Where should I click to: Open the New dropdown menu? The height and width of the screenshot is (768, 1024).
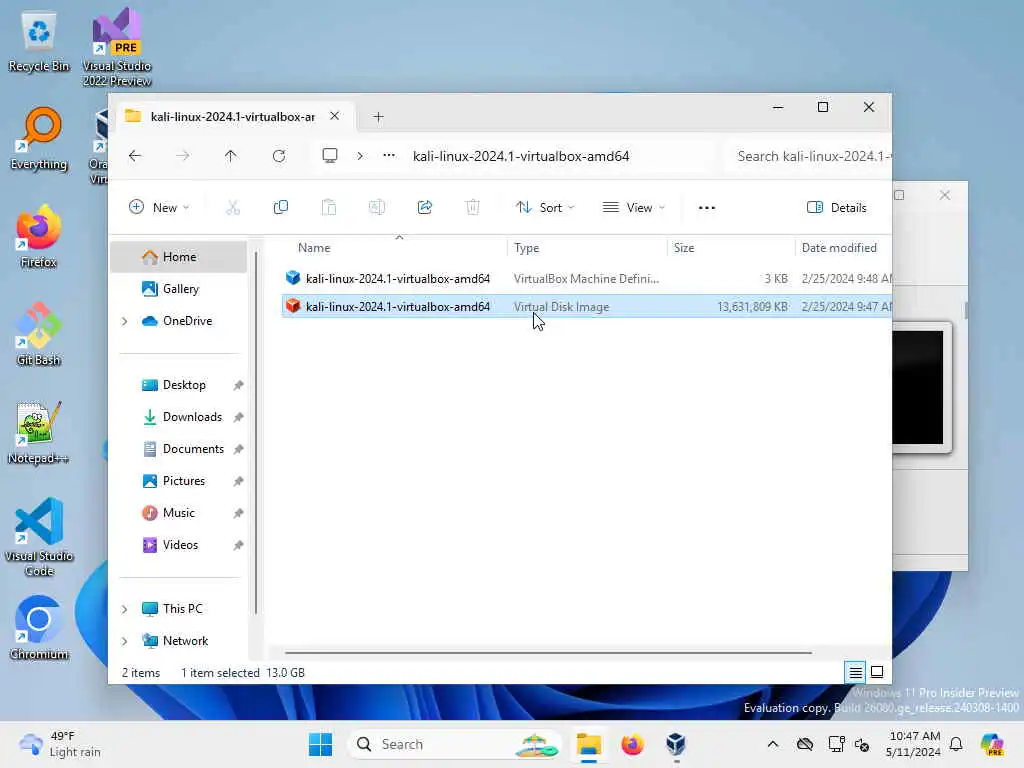point(159,208)
